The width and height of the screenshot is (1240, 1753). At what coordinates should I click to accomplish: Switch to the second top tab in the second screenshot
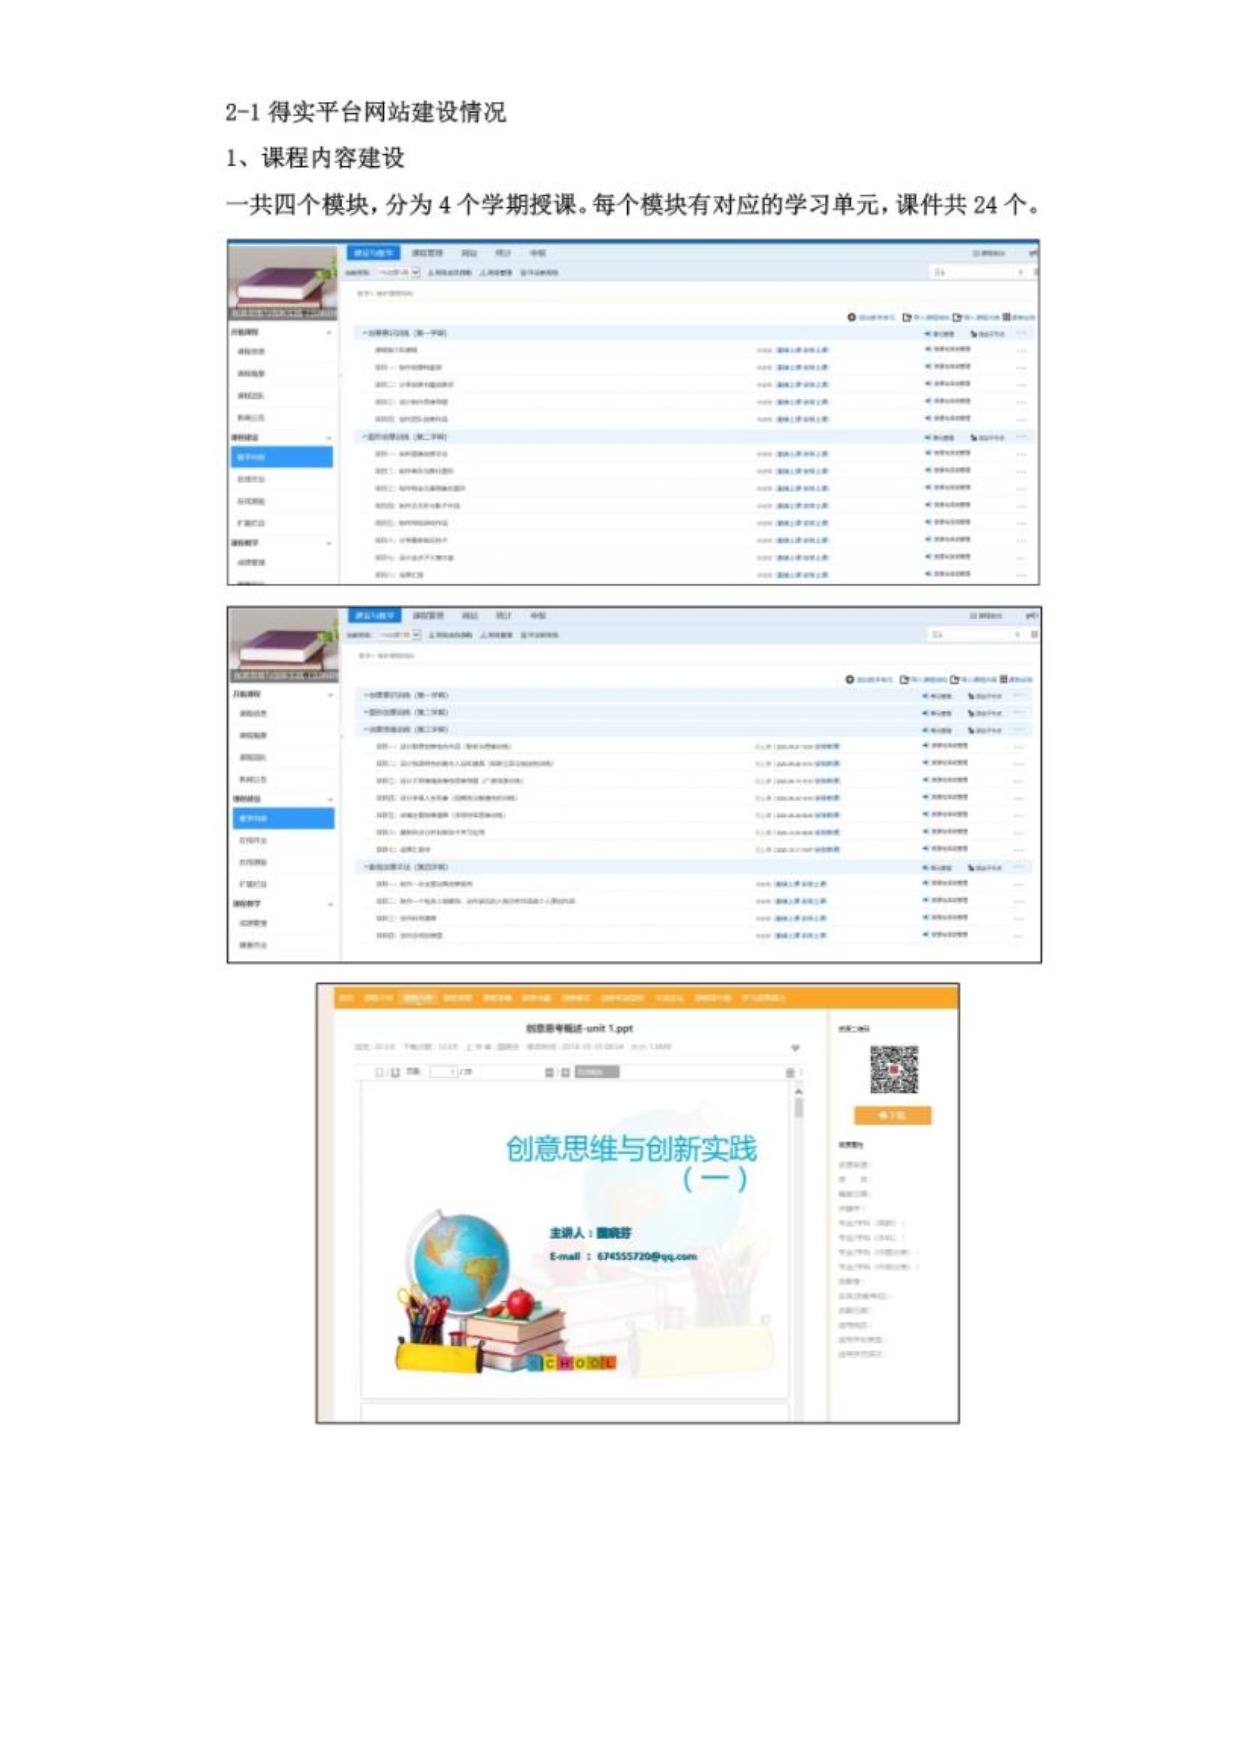coord(428,616)
